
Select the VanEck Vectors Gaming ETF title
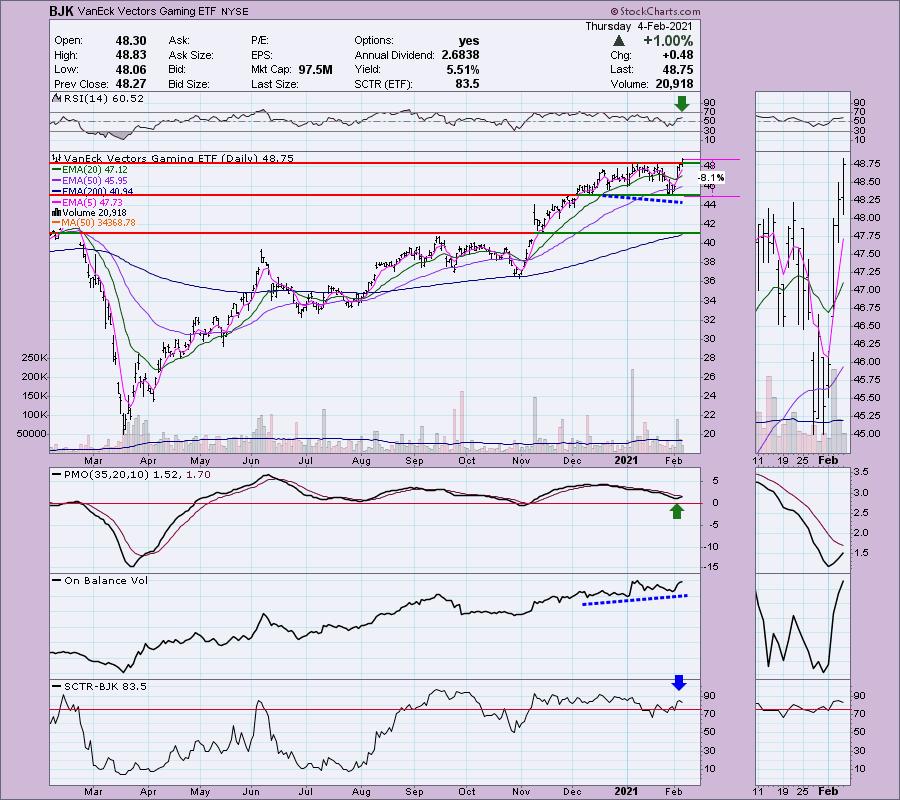[x=146, y=11]
